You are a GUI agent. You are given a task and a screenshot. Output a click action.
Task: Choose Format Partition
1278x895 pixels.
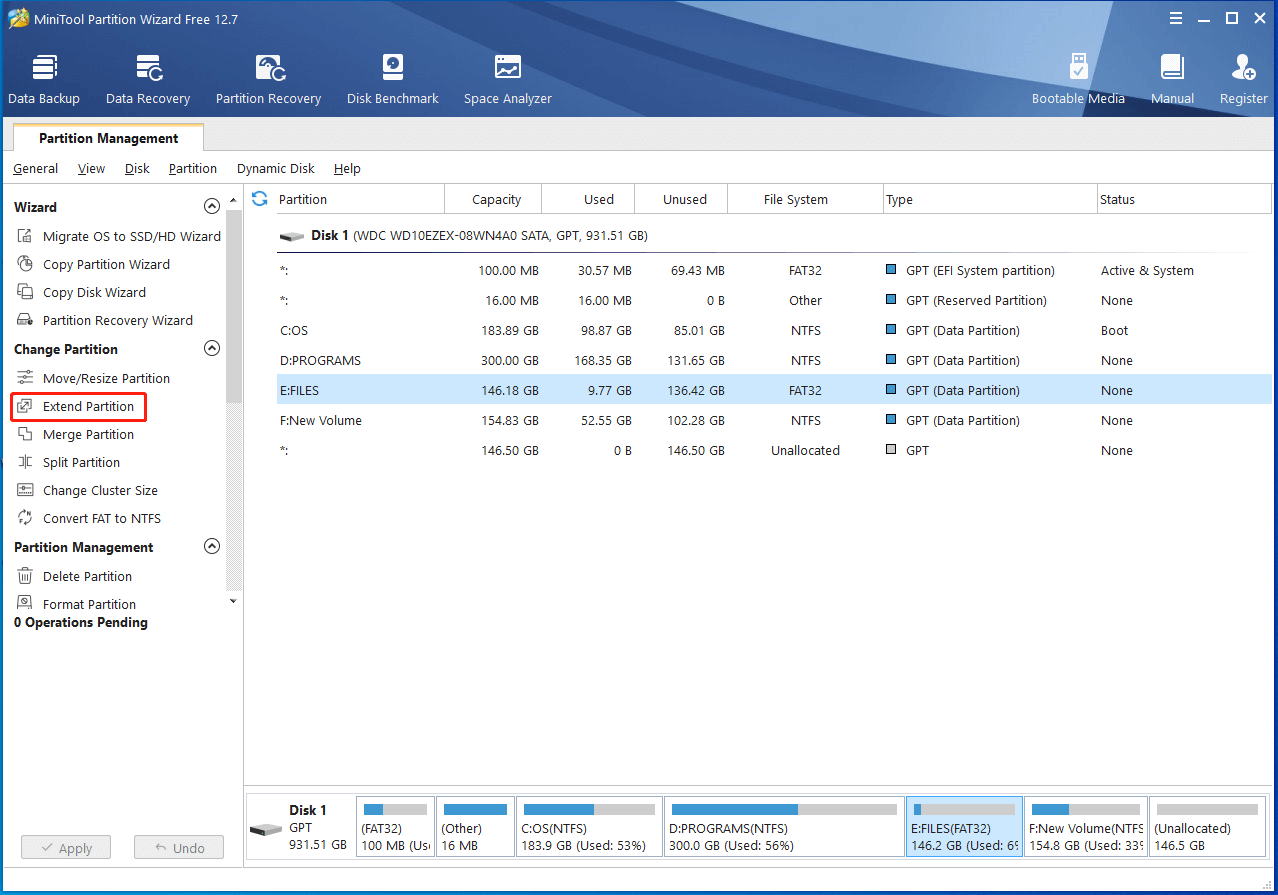tap(76, 604)
